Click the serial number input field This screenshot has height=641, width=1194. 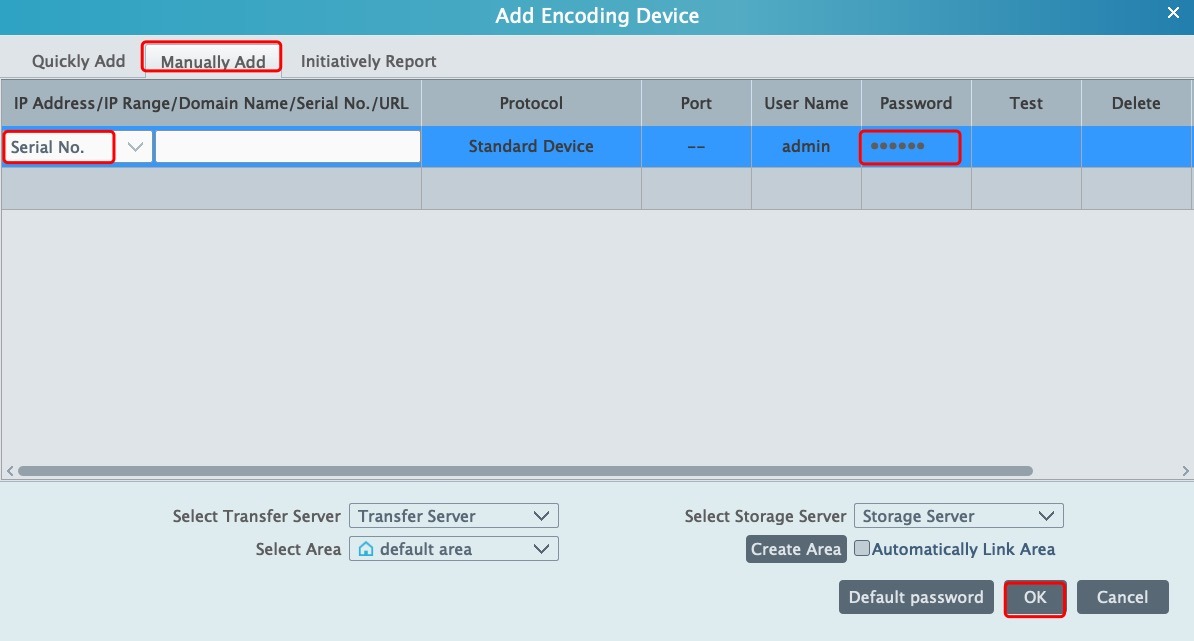(287, 147)
